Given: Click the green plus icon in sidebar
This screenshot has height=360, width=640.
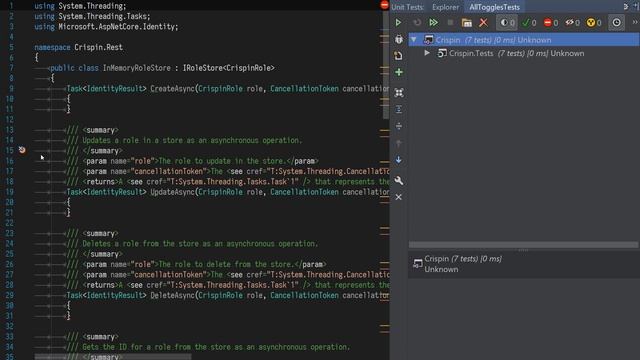Looking at the screenshot, I should click(x=399, y=72).
